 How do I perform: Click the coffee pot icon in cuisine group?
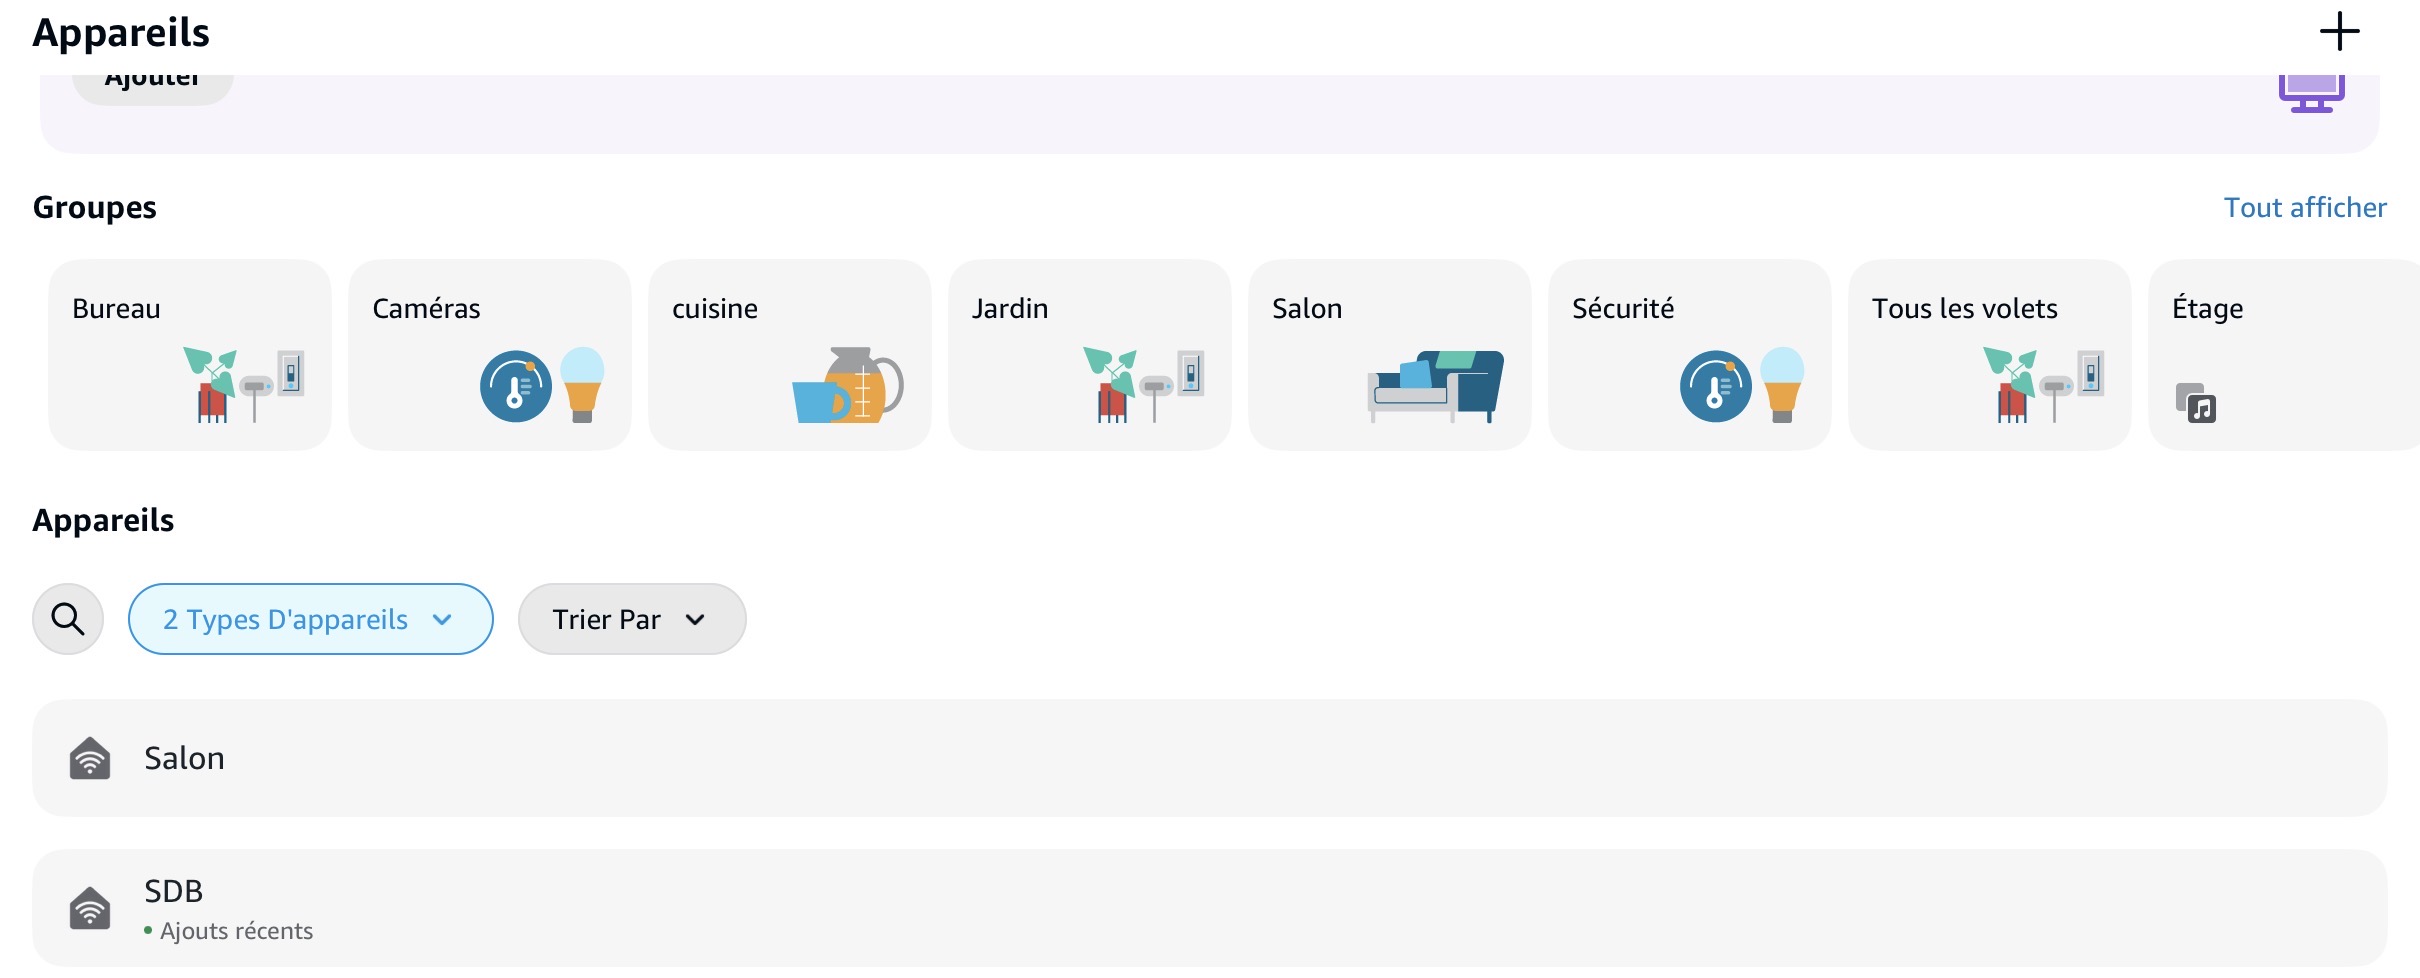848,386
